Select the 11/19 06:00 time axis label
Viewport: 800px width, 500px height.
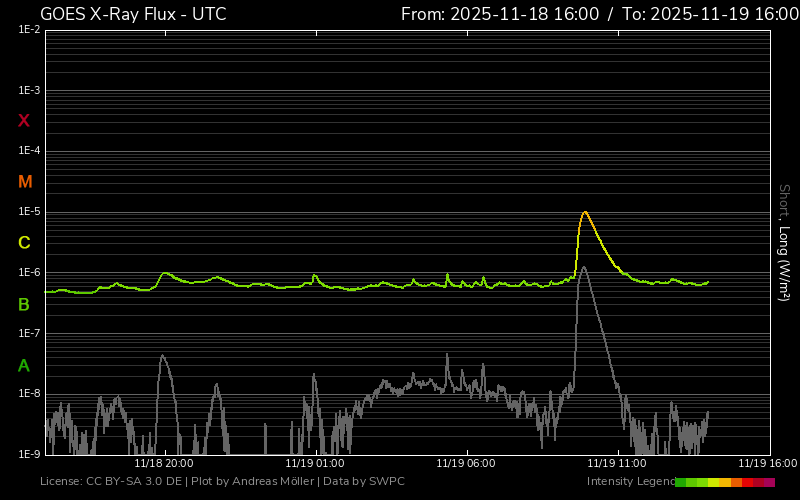pos(466,463)
